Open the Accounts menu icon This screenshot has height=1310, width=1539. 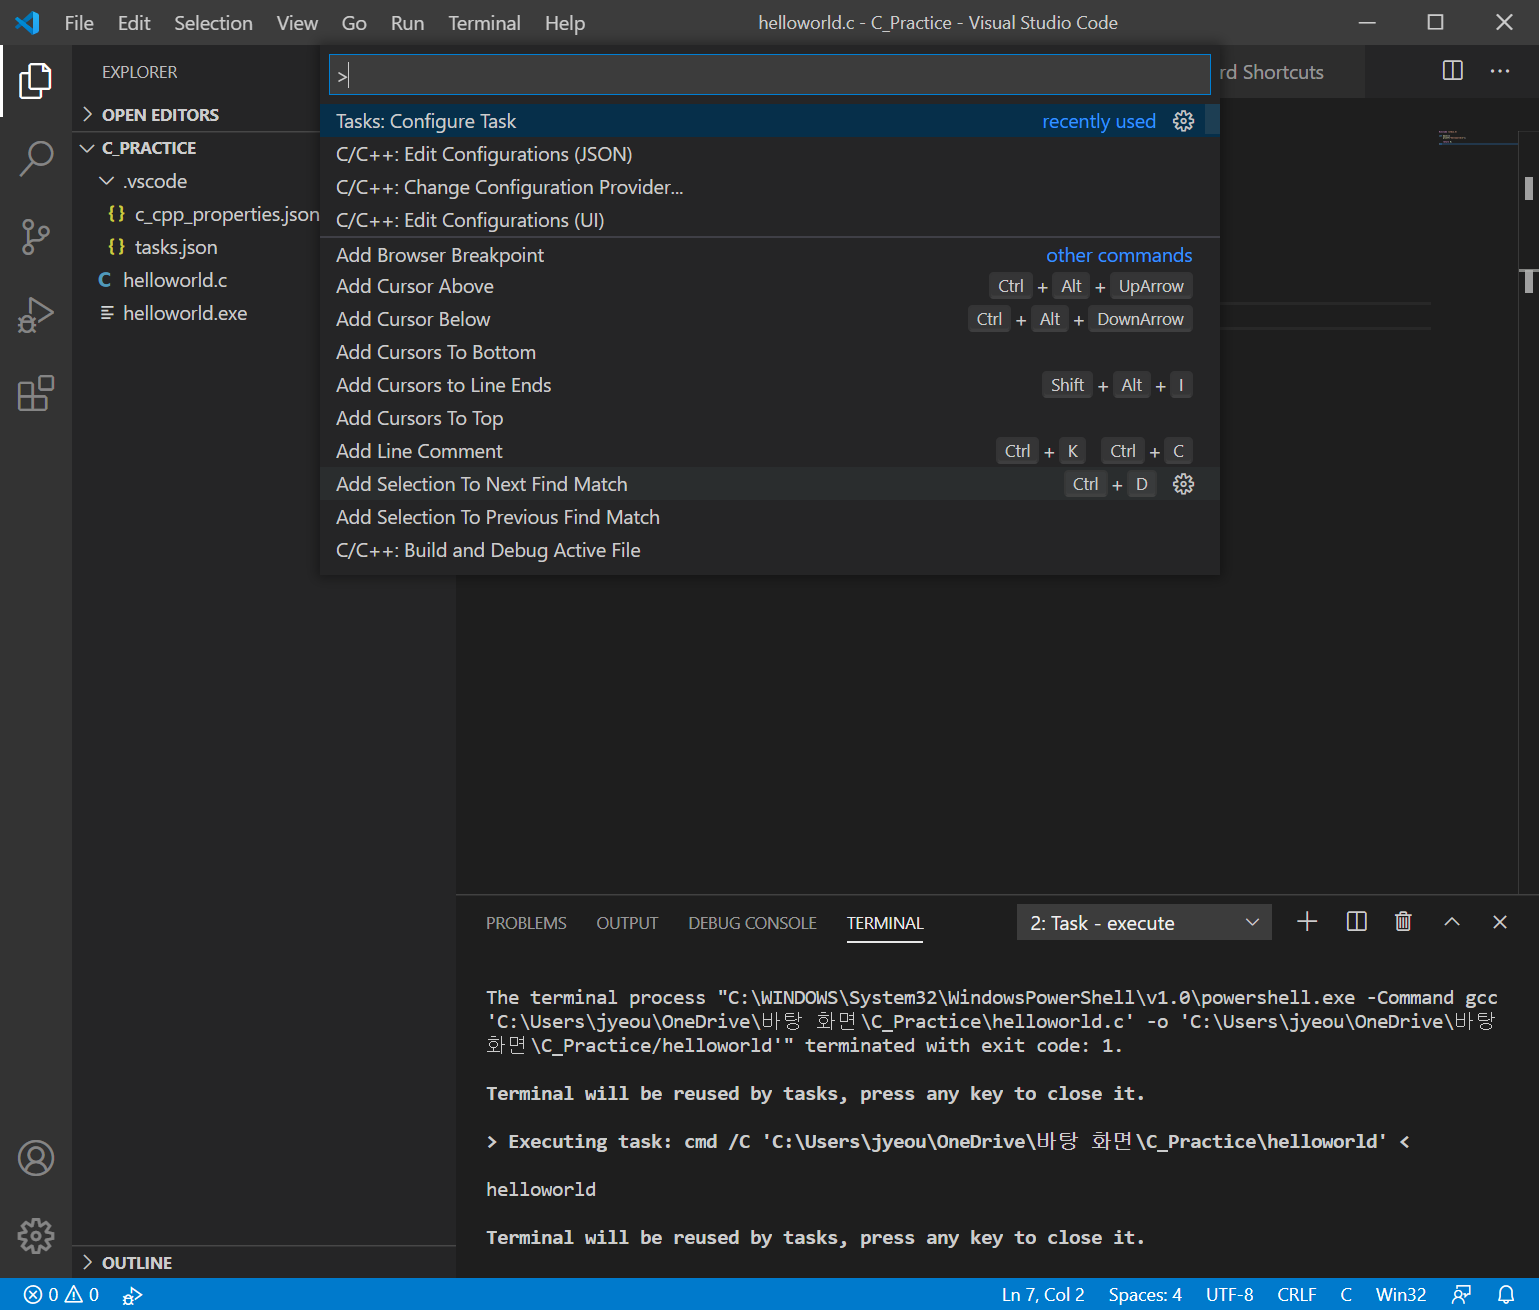click(x=36, y=1158)
